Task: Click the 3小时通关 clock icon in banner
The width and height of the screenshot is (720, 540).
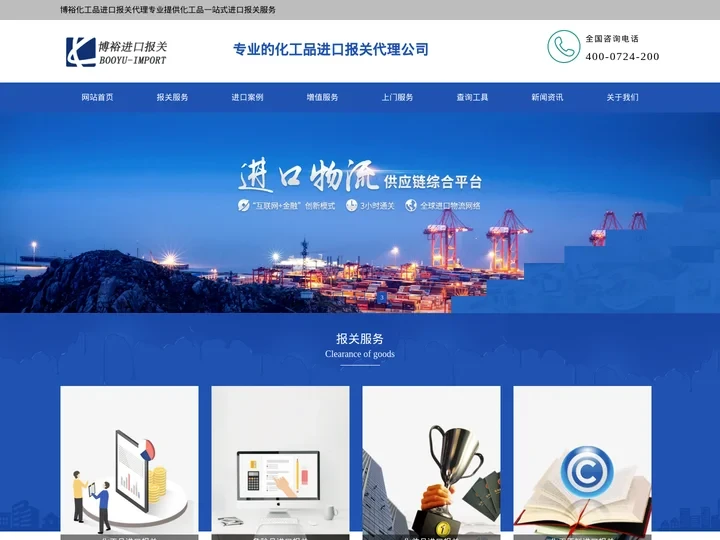Action: (x=352, y=205)
